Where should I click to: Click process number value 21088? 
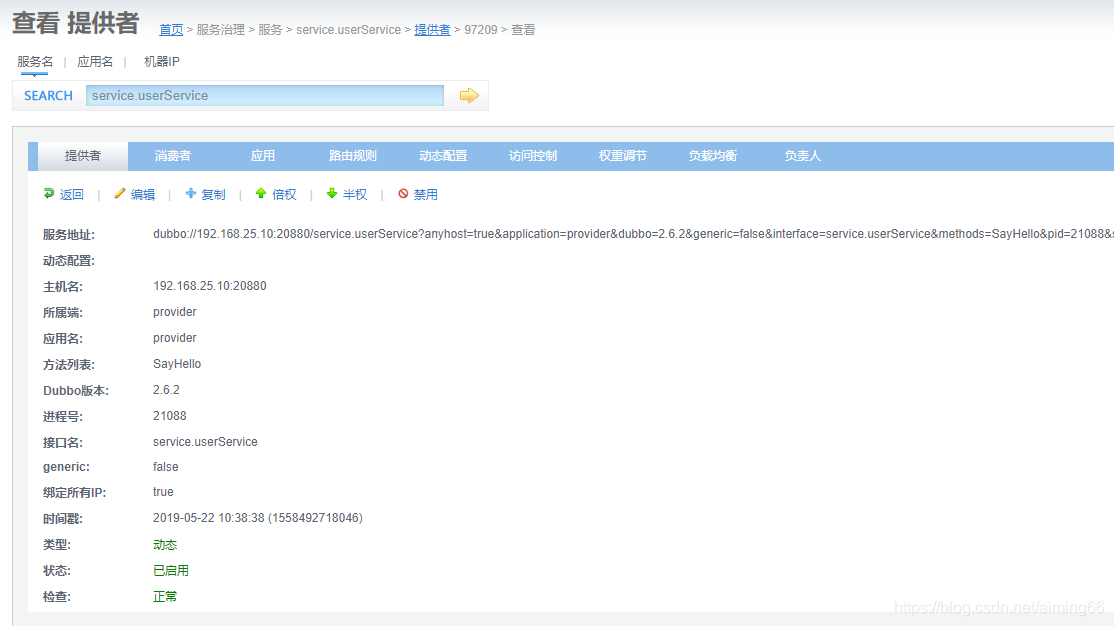point(170,416)
